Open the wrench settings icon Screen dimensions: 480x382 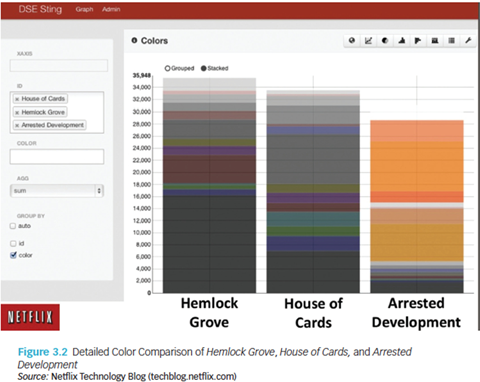point(468,41)
